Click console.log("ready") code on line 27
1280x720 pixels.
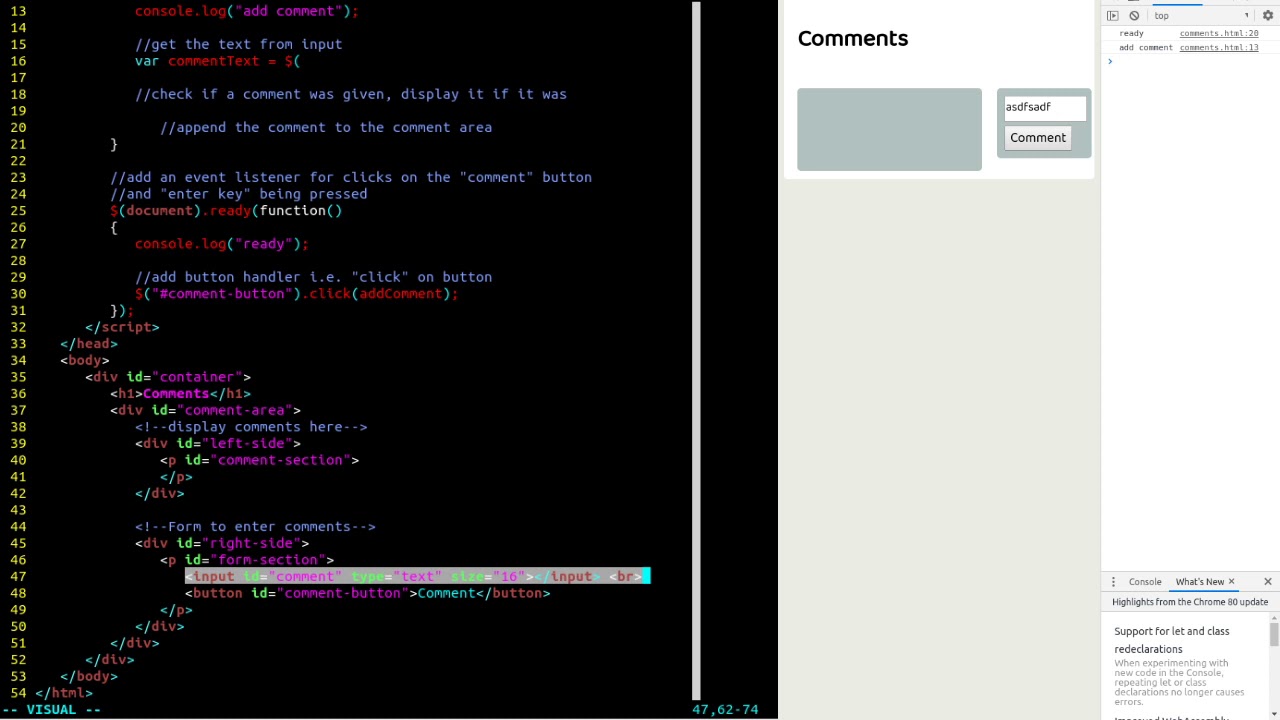pos(222,244)
